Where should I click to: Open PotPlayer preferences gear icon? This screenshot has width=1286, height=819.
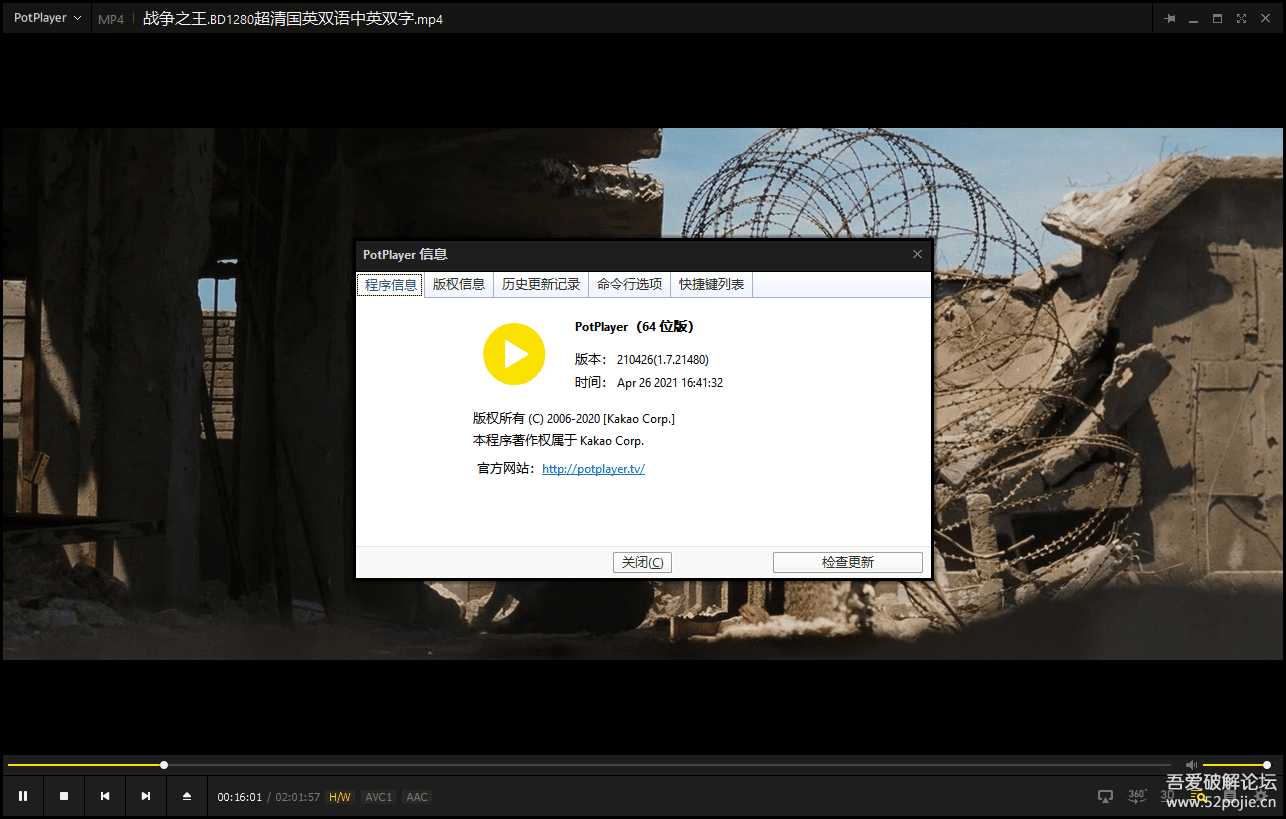click(1260, 796)
